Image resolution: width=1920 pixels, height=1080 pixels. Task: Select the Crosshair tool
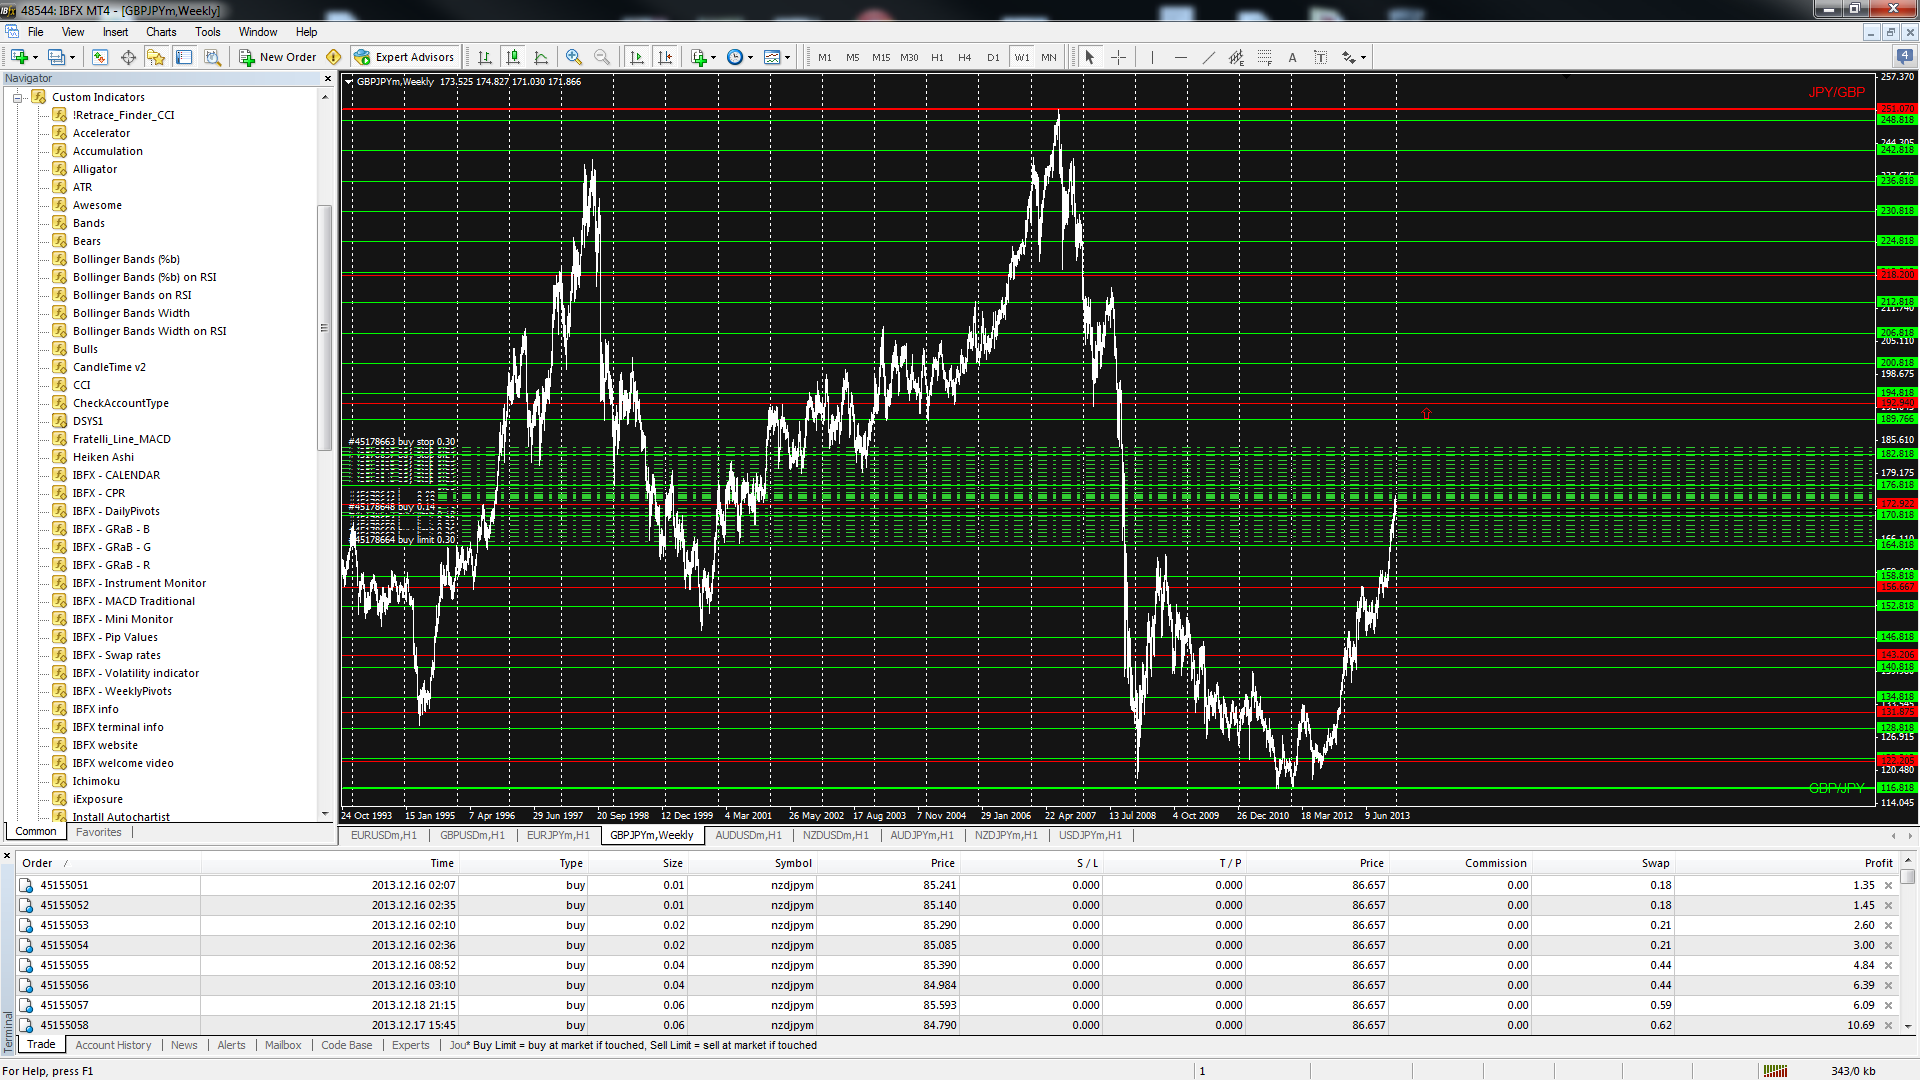(x=1118, y=57)
